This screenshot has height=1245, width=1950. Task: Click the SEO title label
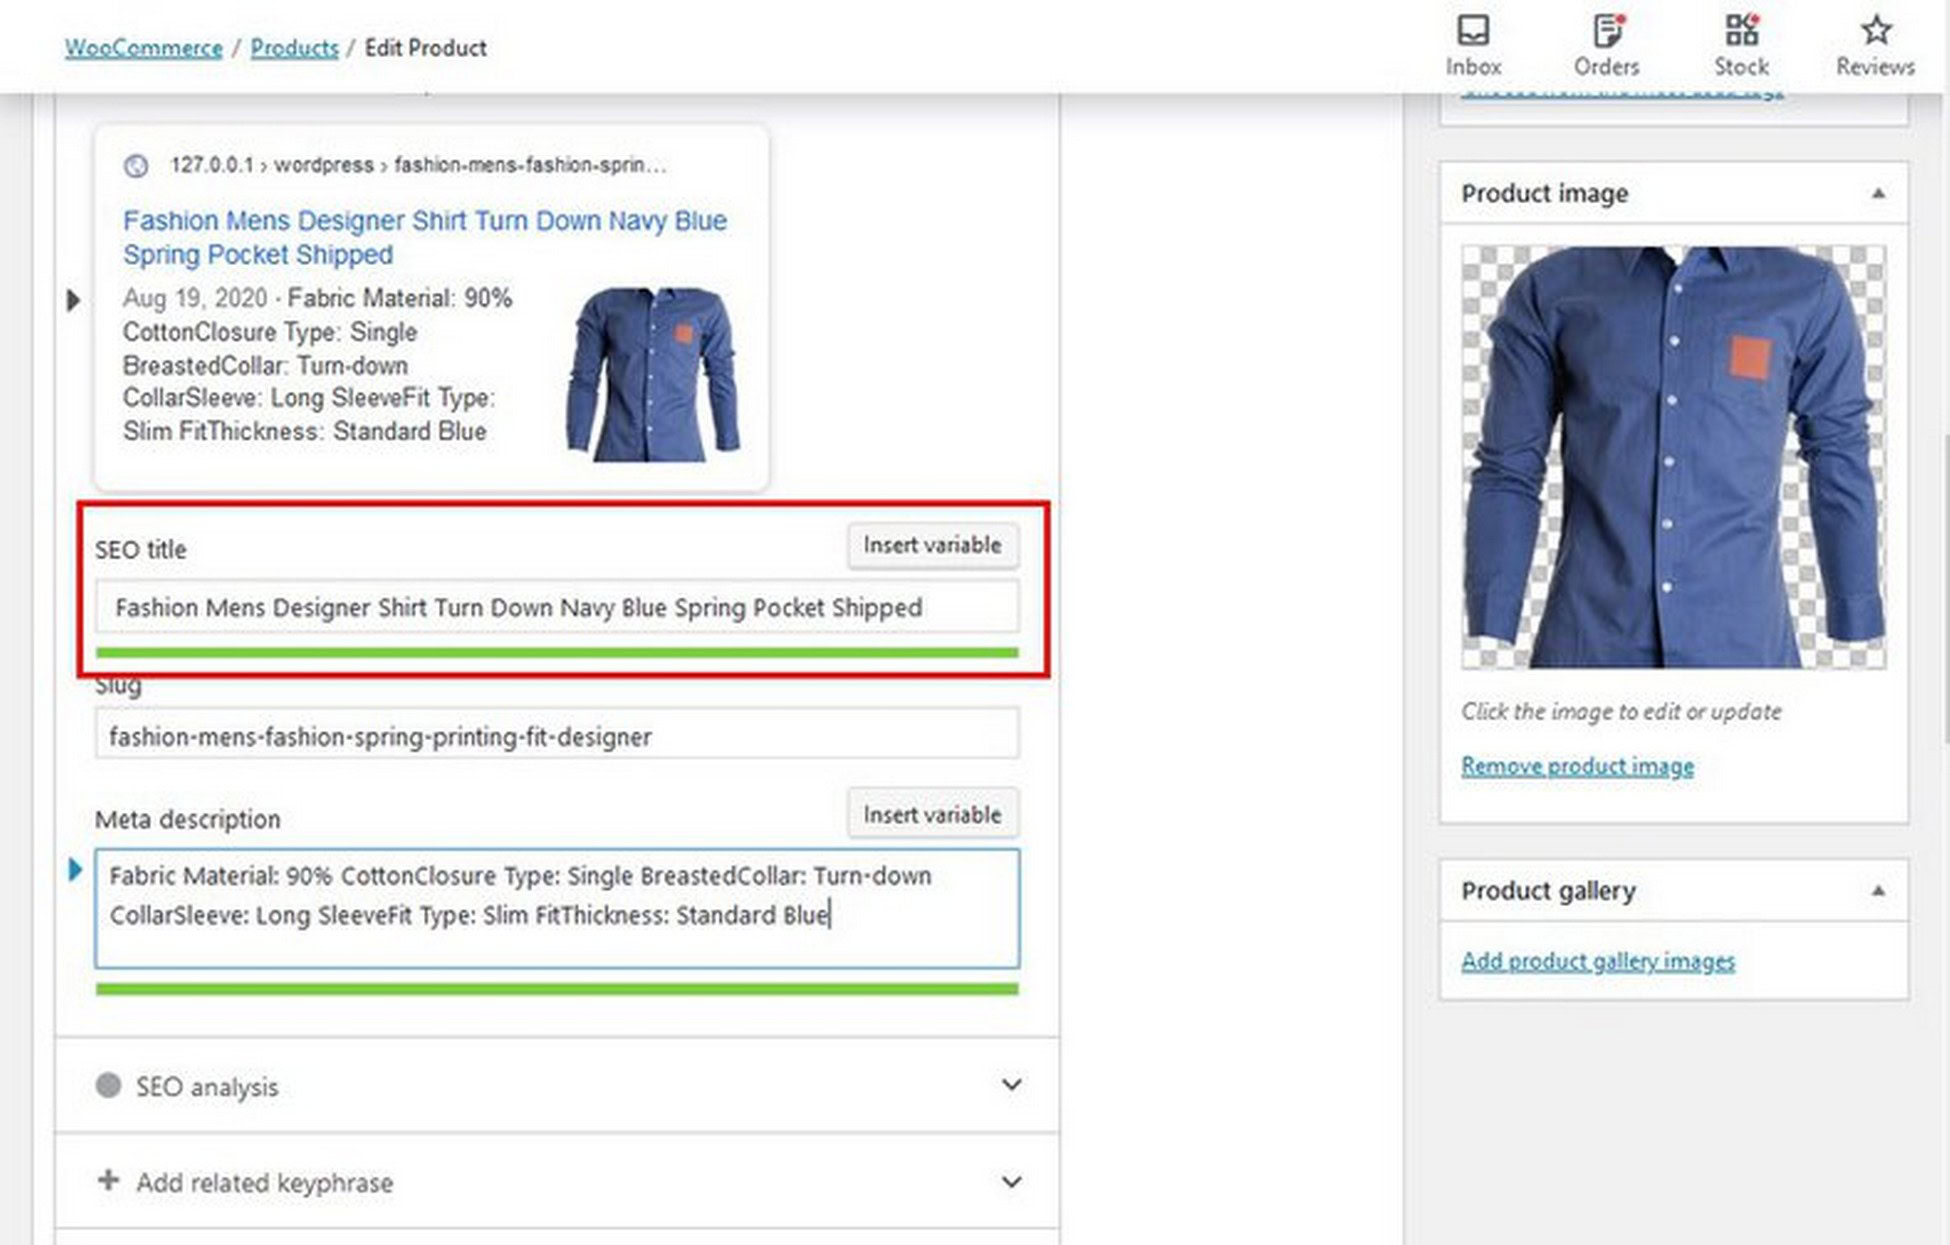click(x=140, y=549)
